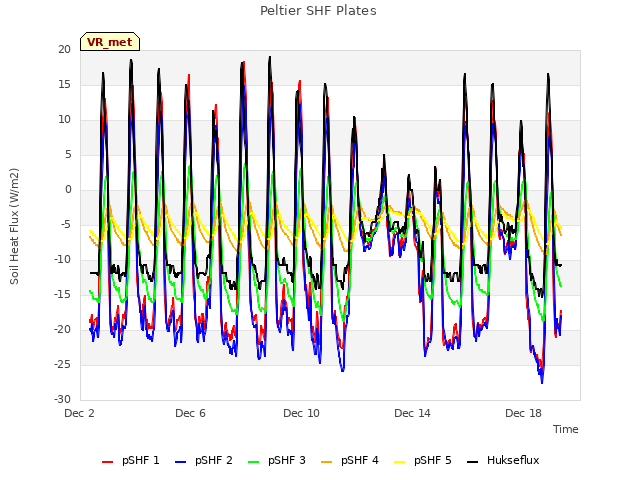
Task: Click the green pSHF 3 legend swatch
Action: (x=253, y=462)
